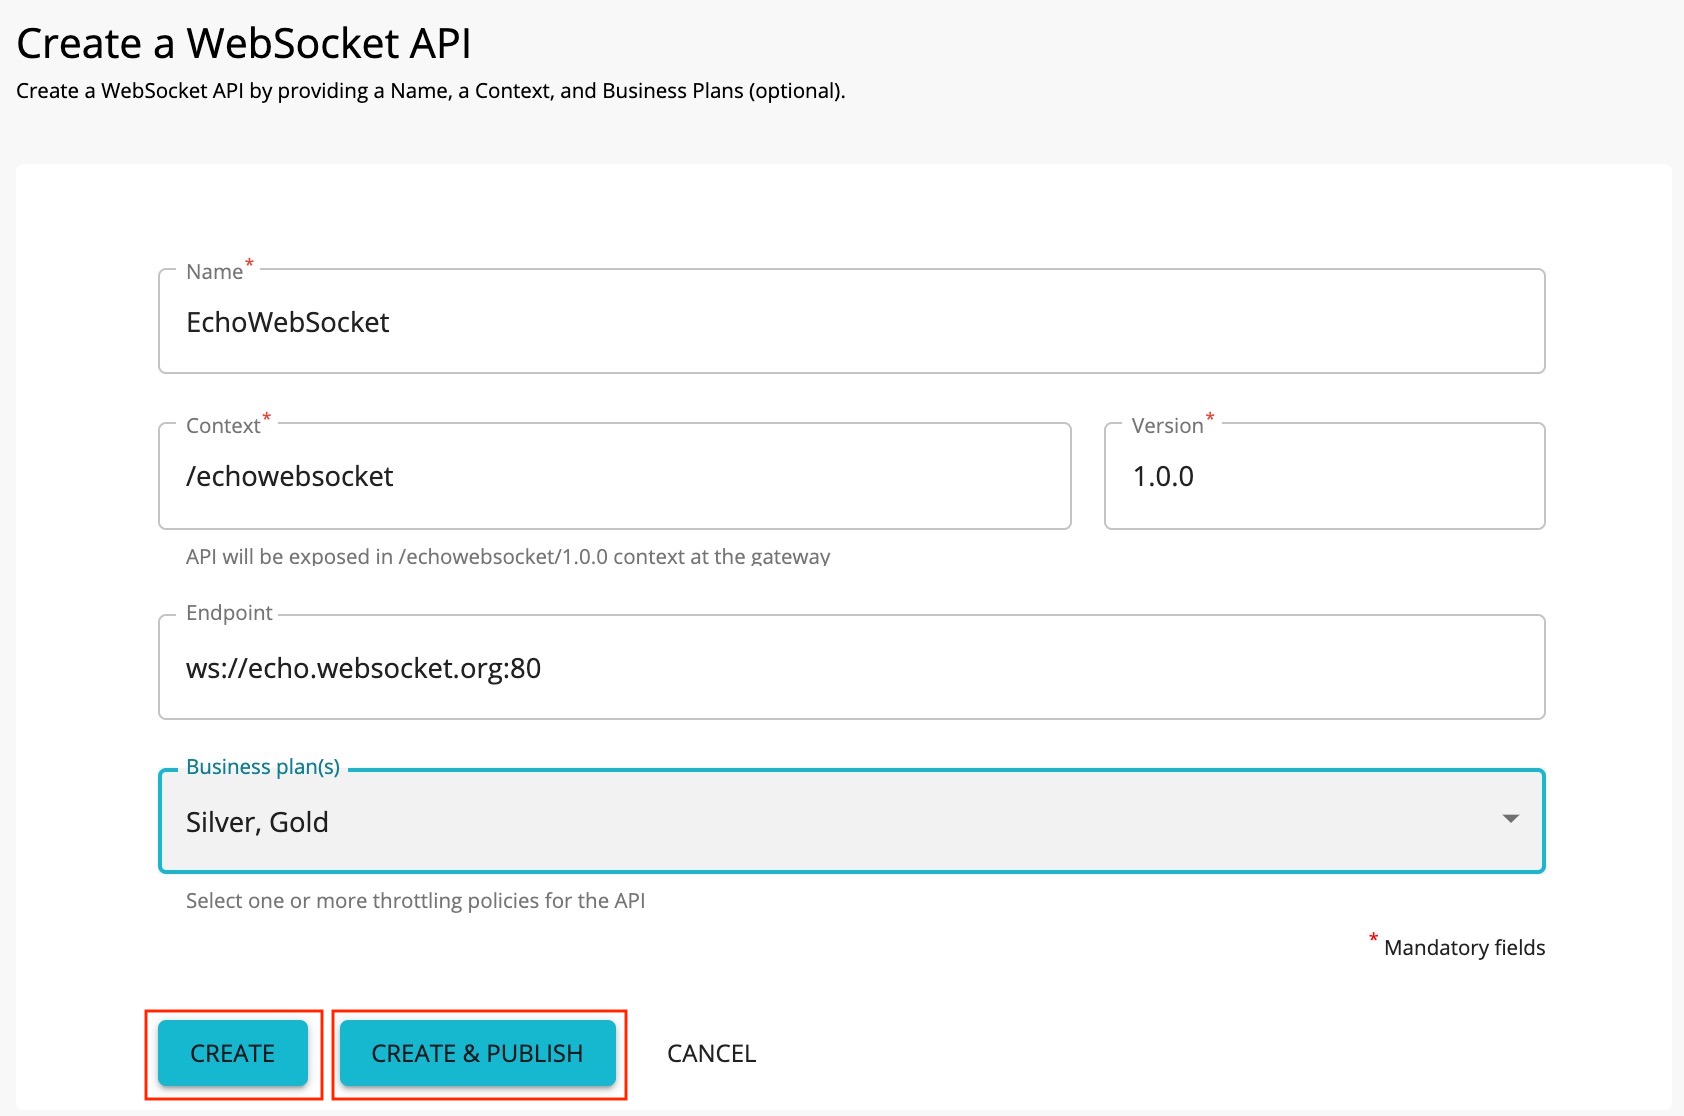
Task: Click the Name field asterisk indicator
Action: pyautogui.click(x=247, y=263)
